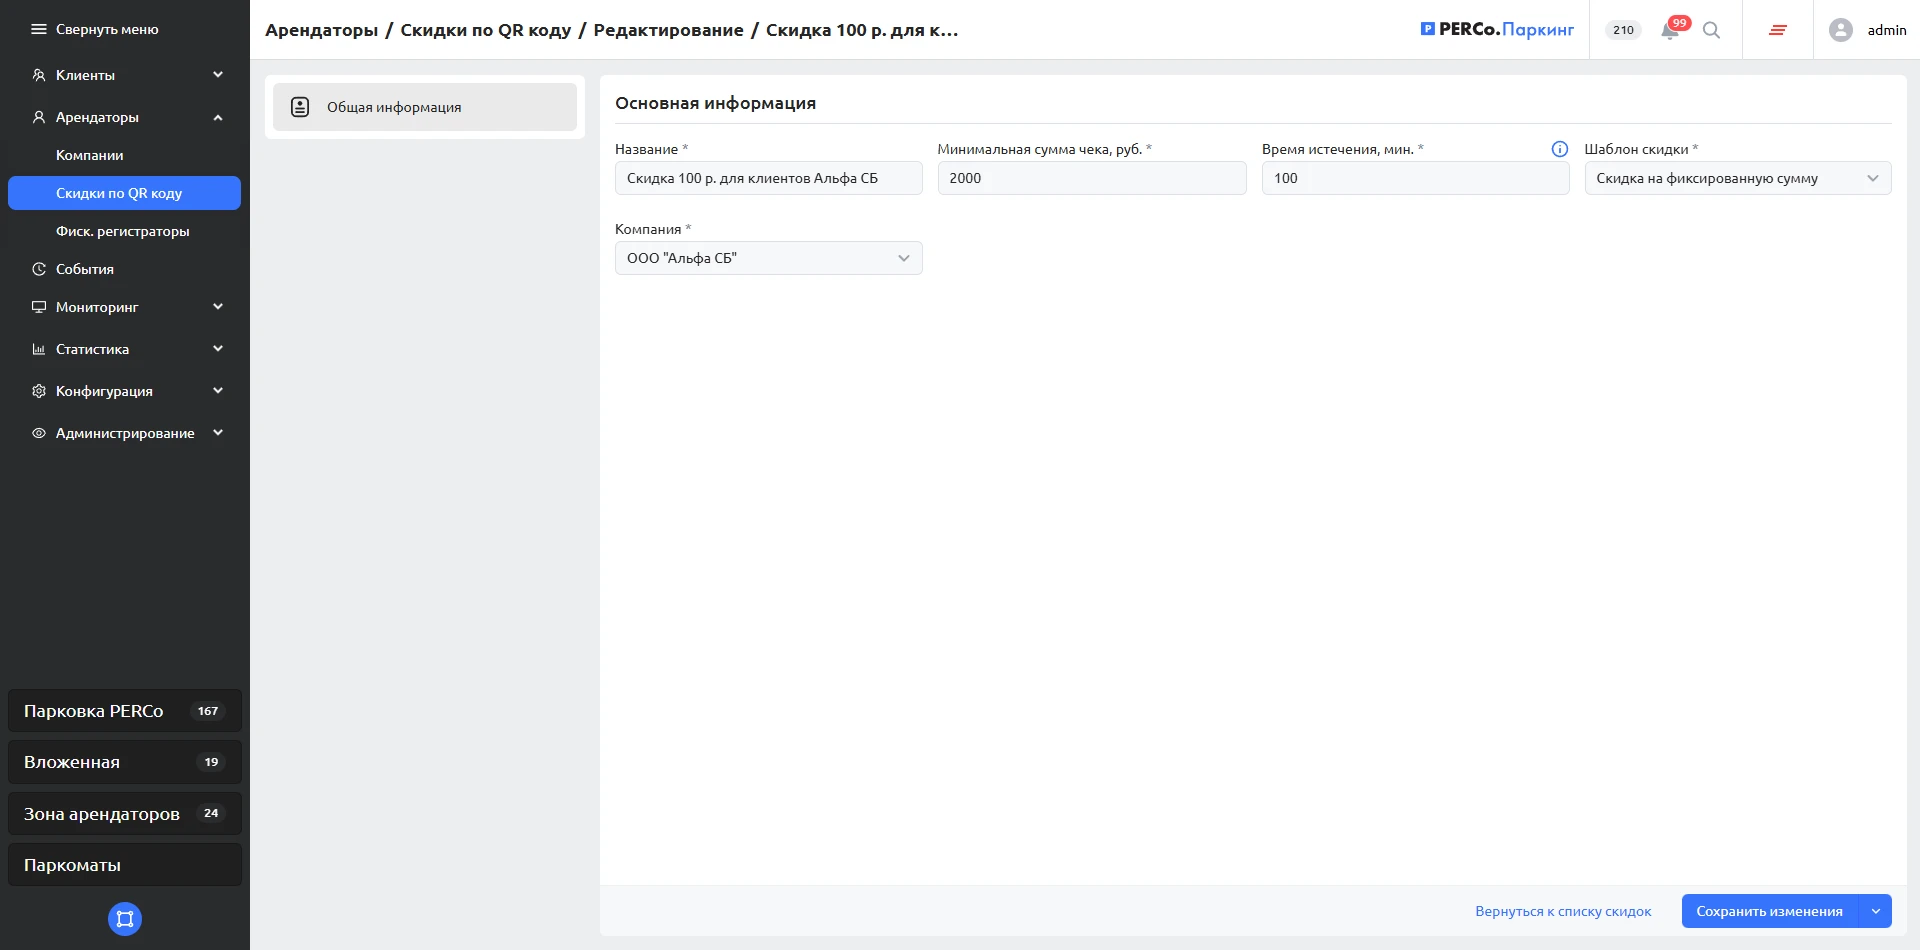Open the Компании menu item
Image resolution: width=1920 pixels, height=950 pixels.
[90, 155]
